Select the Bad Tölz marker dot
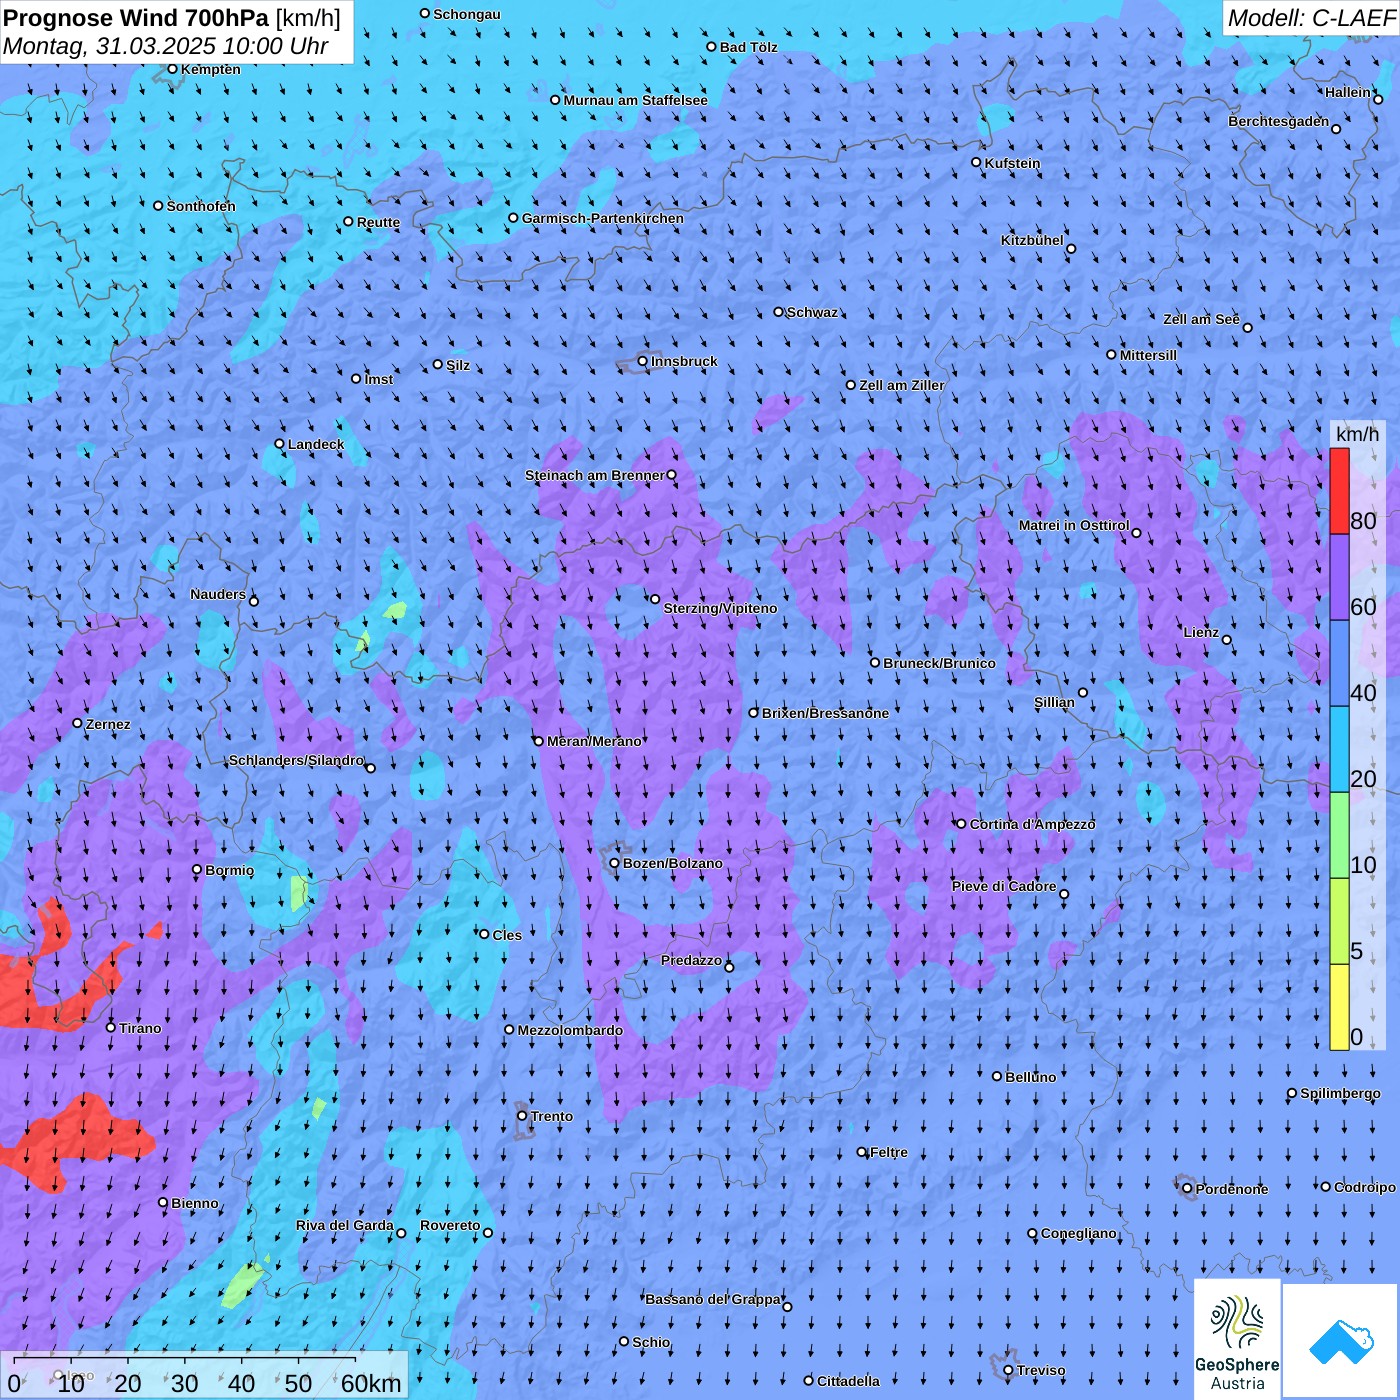Image resolution: width=1400 pixels, height=1400 pixels. click(711, 46)
